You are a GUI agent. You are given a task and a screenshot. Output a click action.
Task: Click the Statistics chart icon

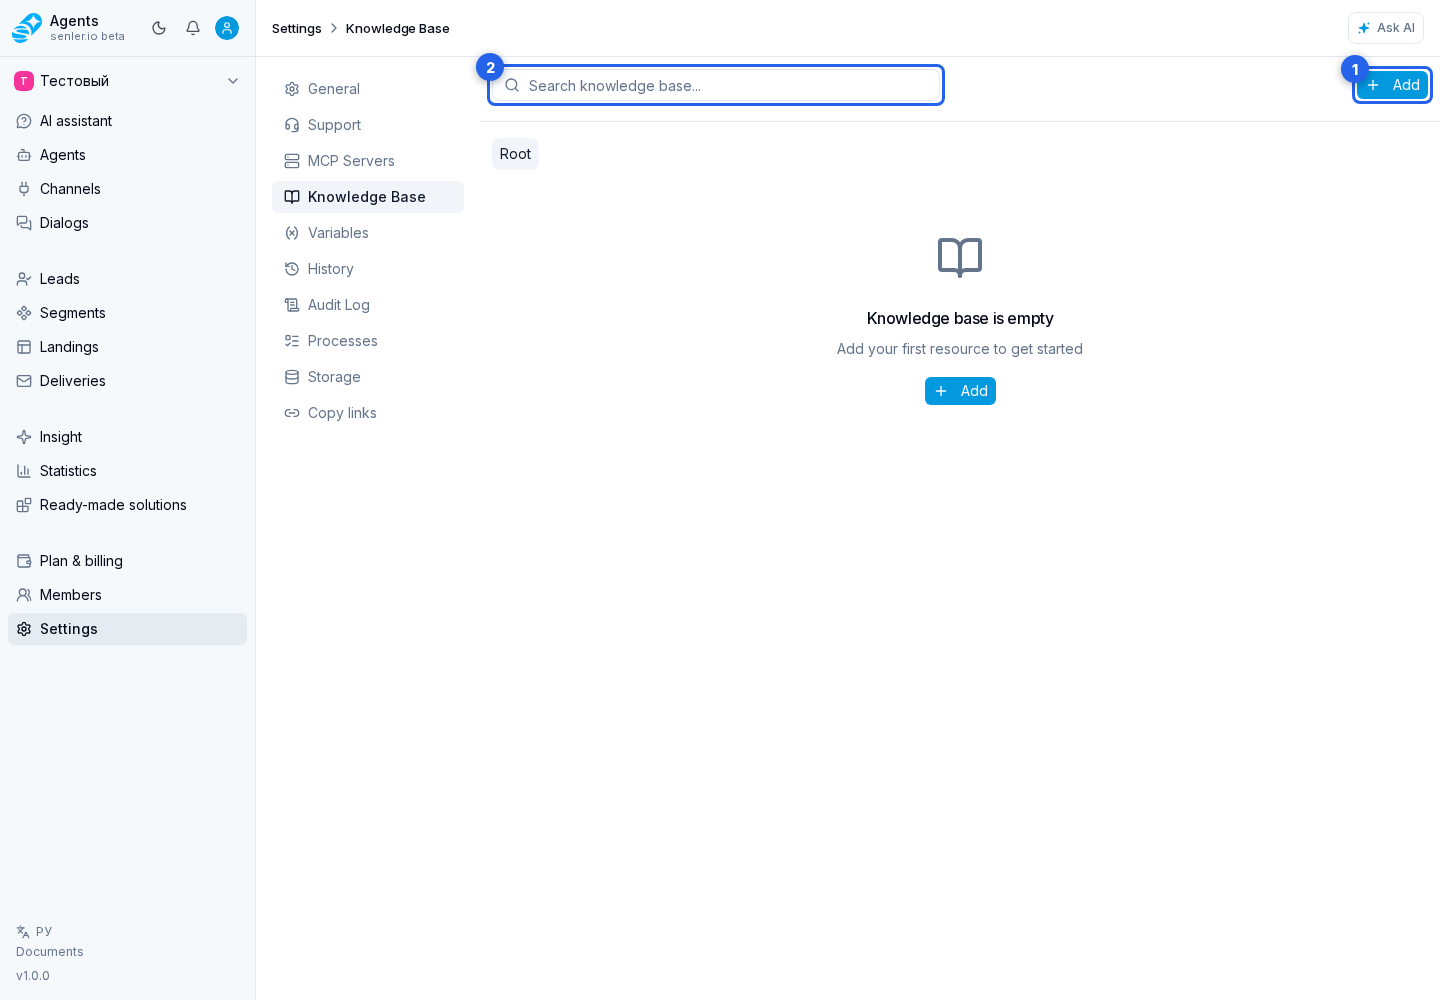coord(24,471)
